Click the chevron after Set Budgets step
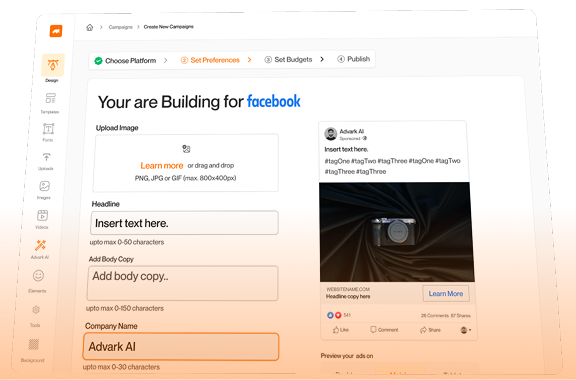Image resolution: width=576 pixels, height=380 pixels. [x=322, y=59]
